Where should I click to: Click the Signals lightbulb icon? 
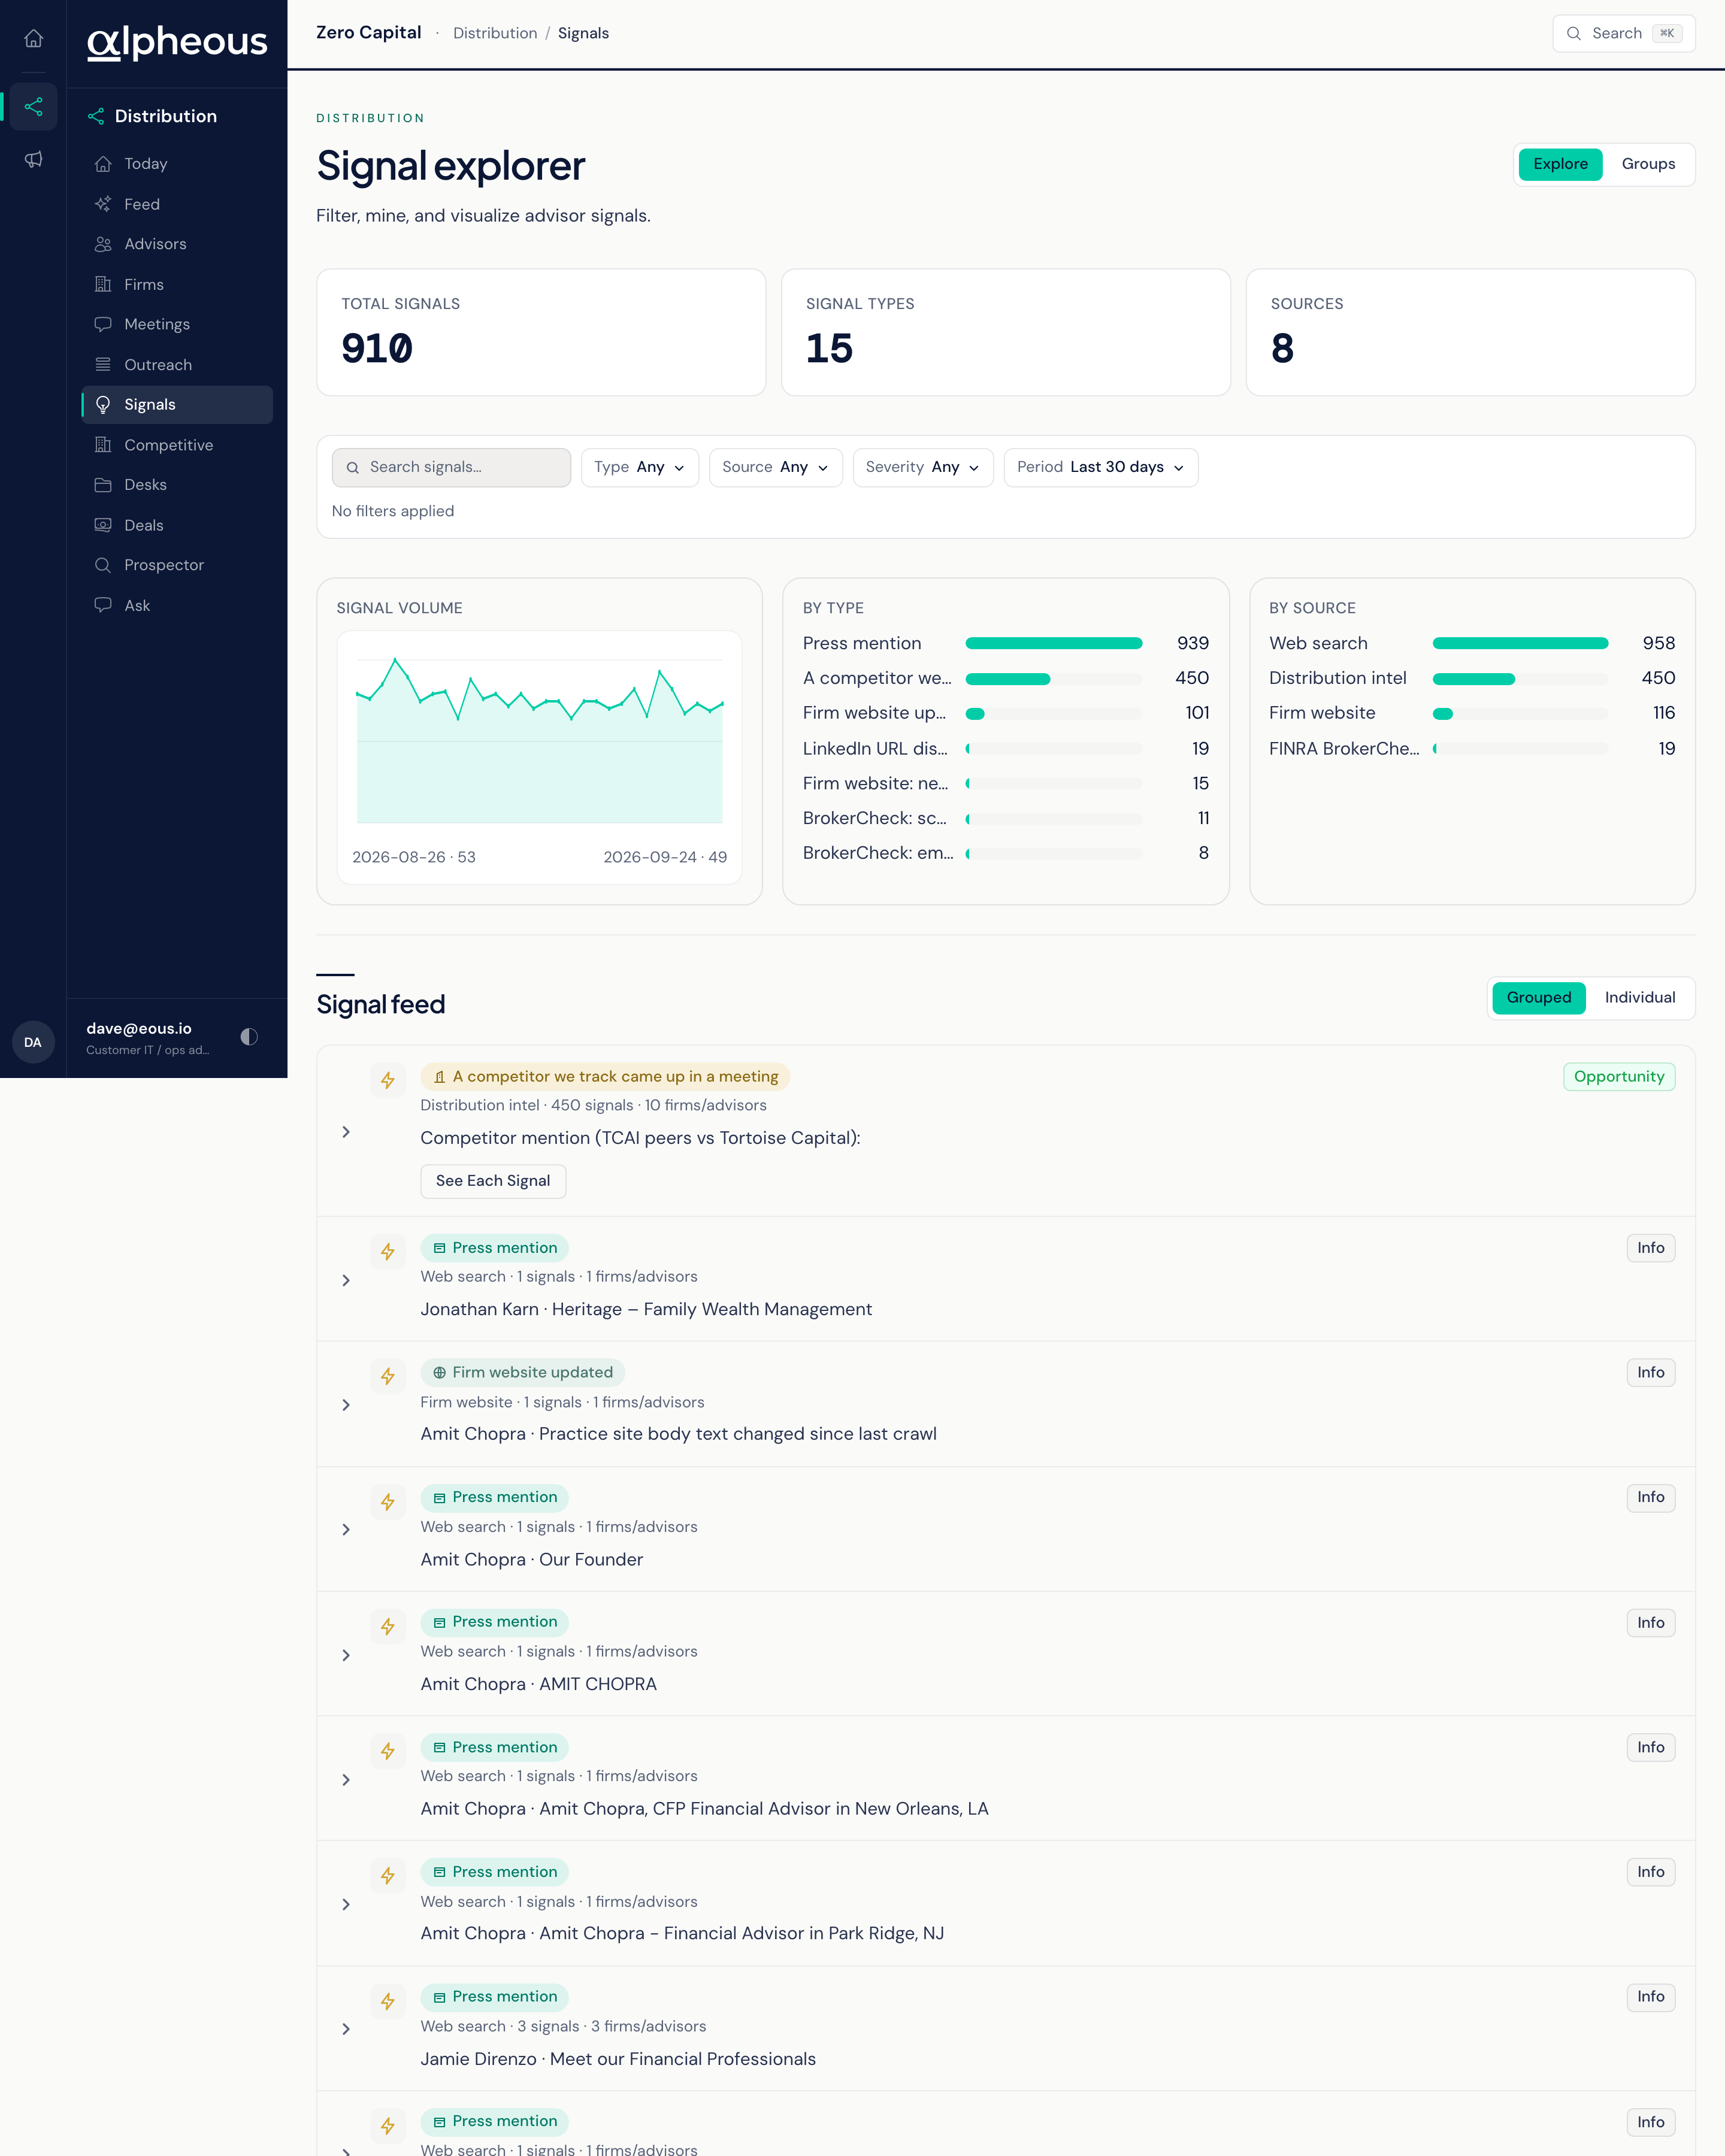[103, 405]
